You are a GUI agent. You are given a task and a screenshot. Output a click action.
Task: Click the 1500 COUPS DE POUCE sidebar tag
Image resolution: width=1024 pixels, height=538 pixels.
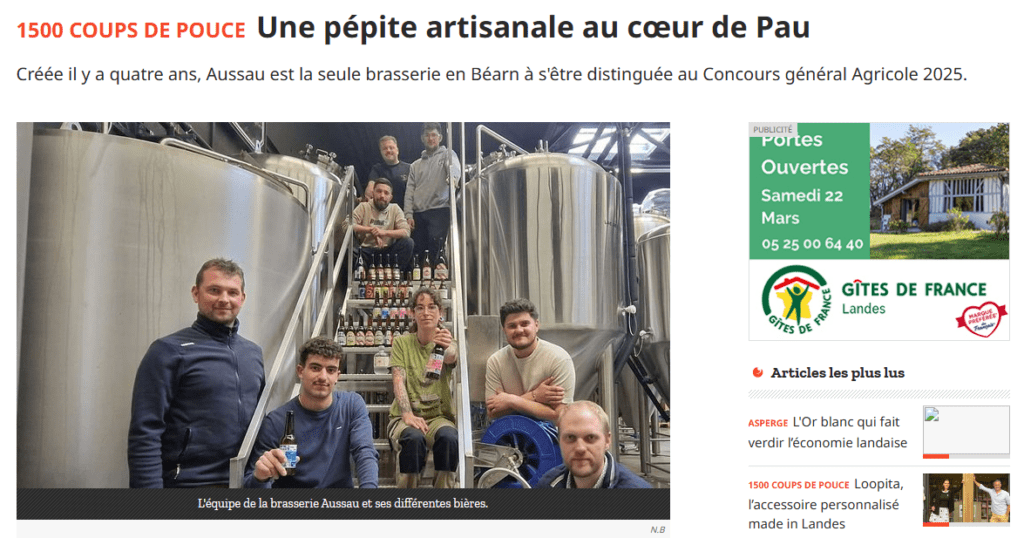point(799,485)
